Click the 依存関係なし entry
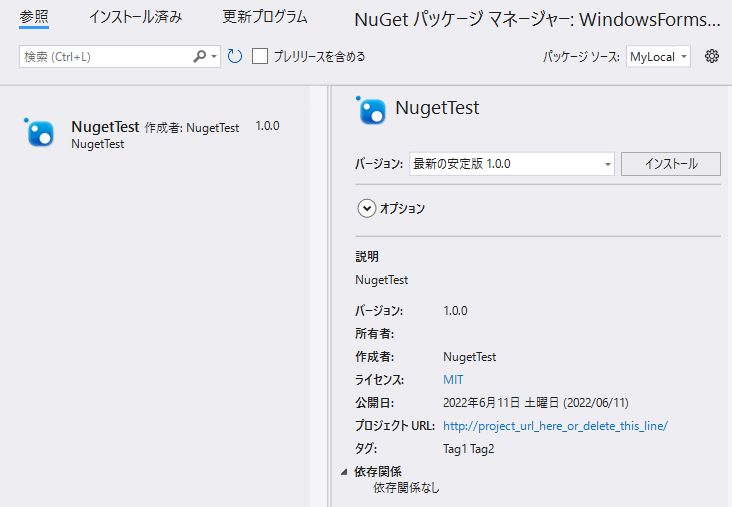This screenshot has height=507, width=732. coord(406,488)
